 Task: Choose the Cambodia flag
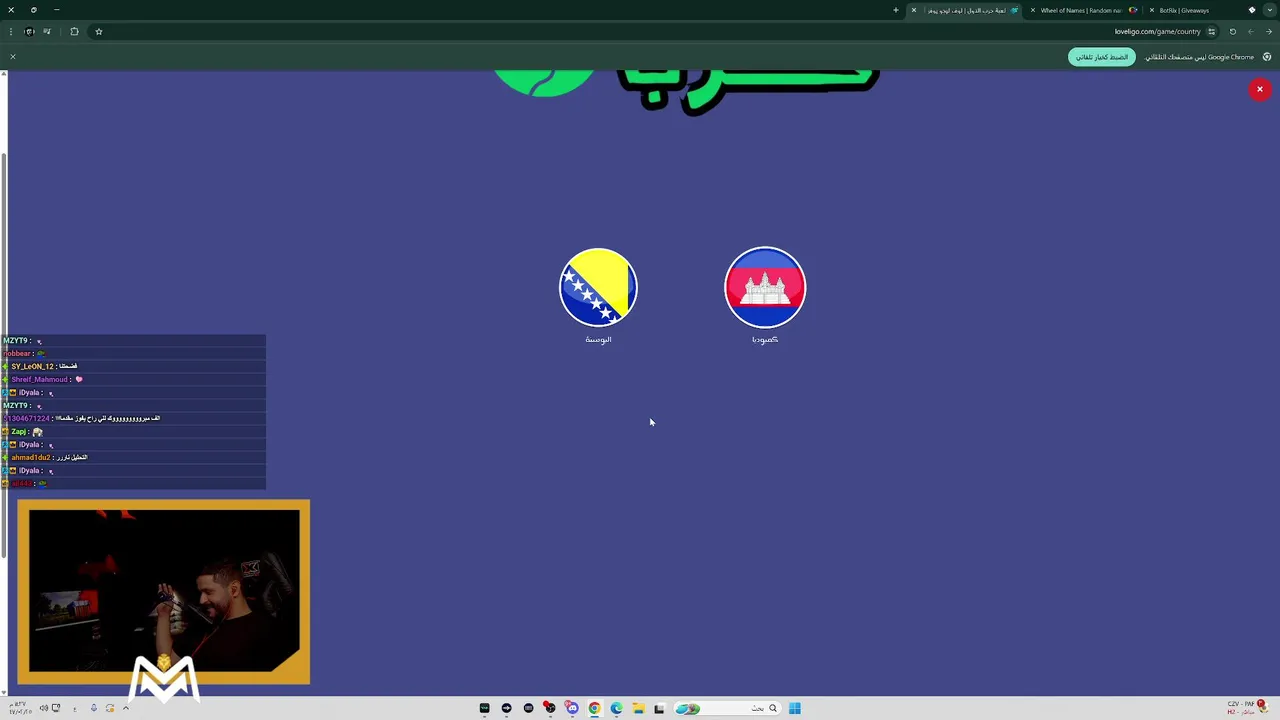click(765, 287)
